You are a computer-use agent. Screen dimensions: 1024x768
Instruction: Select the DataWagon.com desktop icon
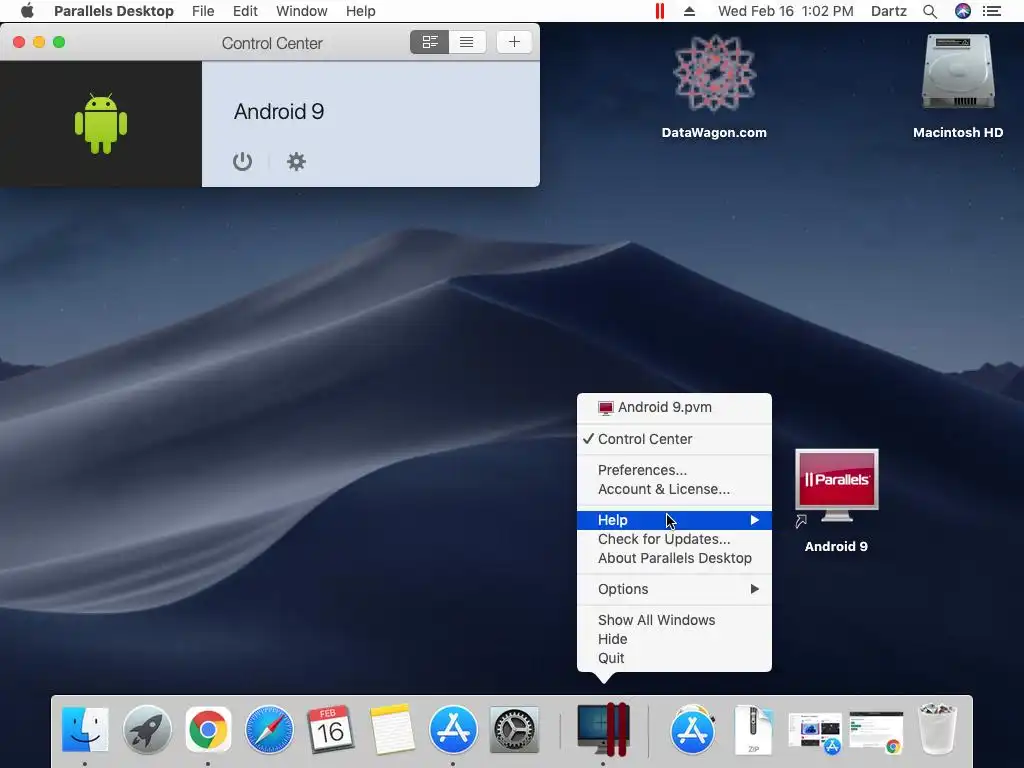pos(714,86)
